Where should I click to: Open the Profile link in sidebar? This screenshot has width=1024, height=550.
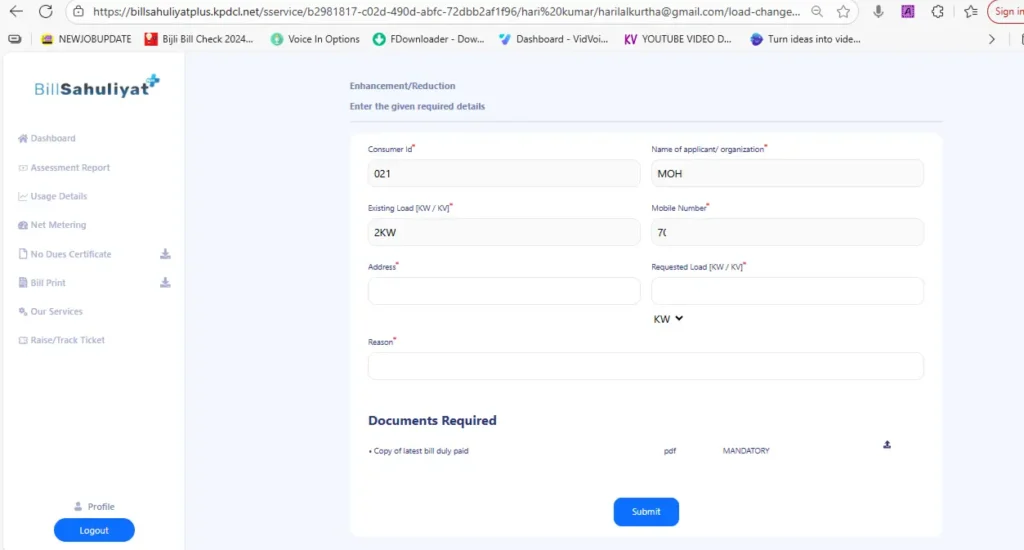(x=100, y=507)
